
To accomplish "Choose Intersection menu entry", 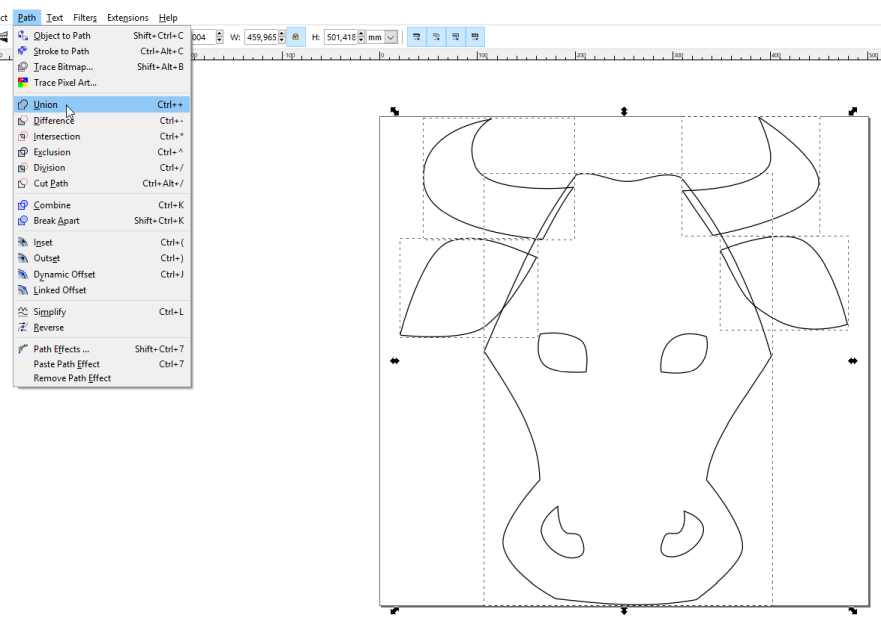I will pyautogui.click(x=102, y=137).
